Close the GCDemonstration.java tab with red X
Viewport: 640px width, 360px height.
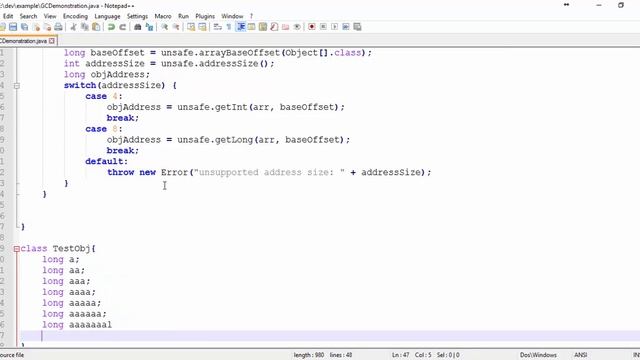[x=52, y=41]
